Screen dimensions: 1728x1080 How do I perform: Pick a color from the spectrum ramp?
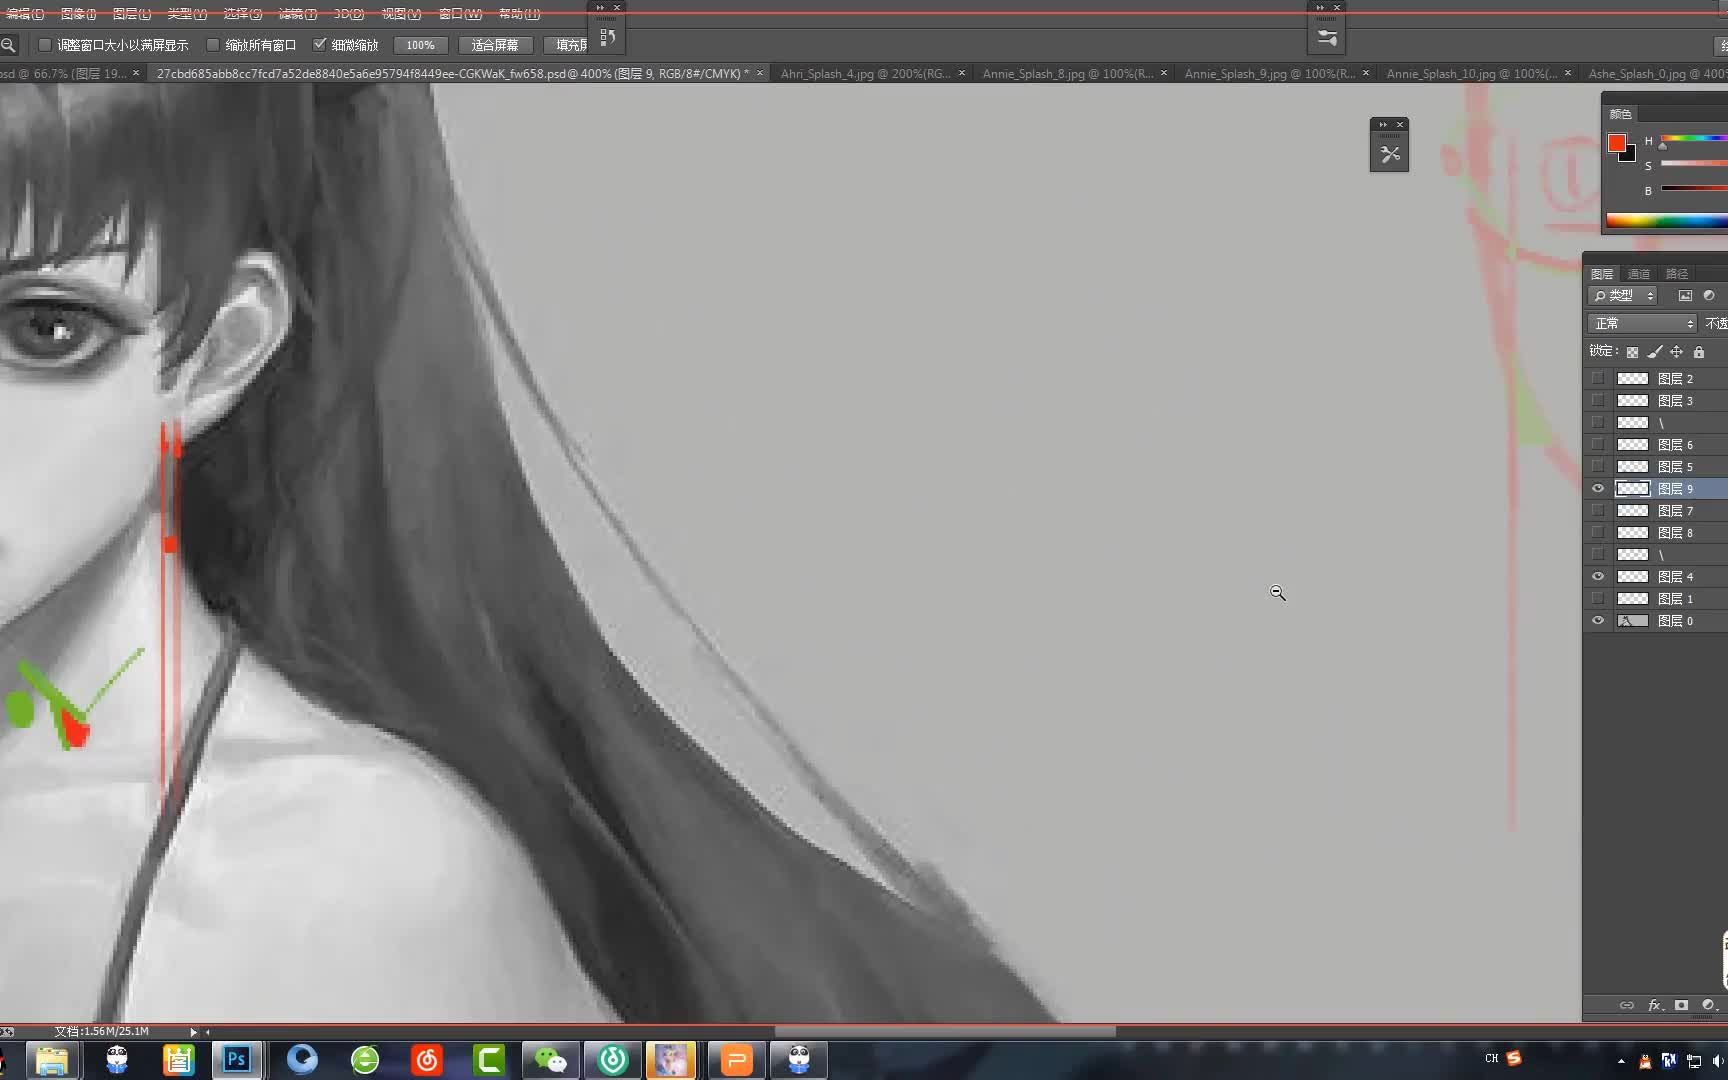[1667, 221]
